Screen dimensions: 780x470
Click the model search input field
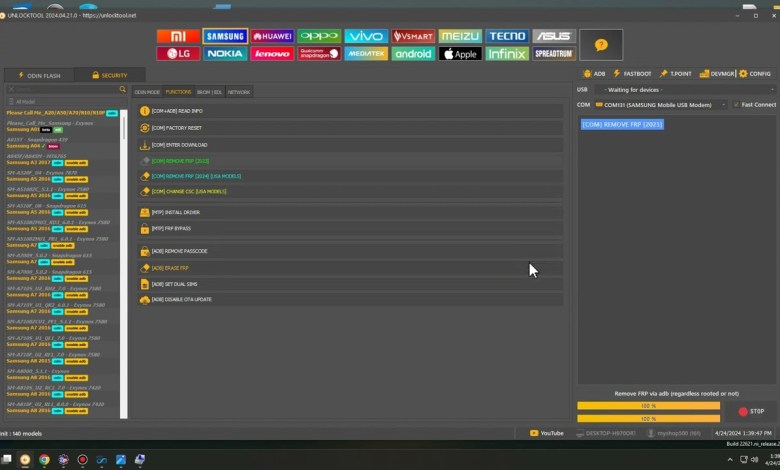(x=62, y=89)
